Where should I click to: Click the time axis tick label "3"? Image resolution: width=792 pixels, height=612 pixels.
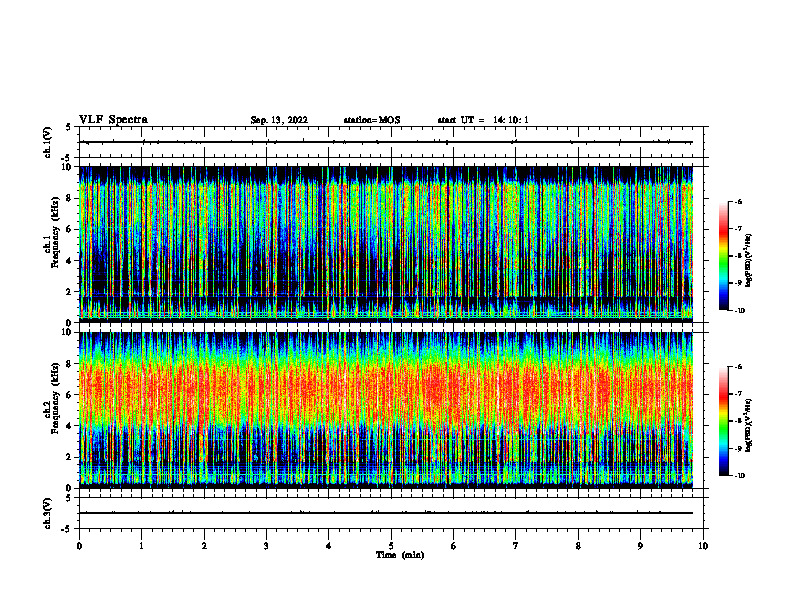click(x=266, y=546)
